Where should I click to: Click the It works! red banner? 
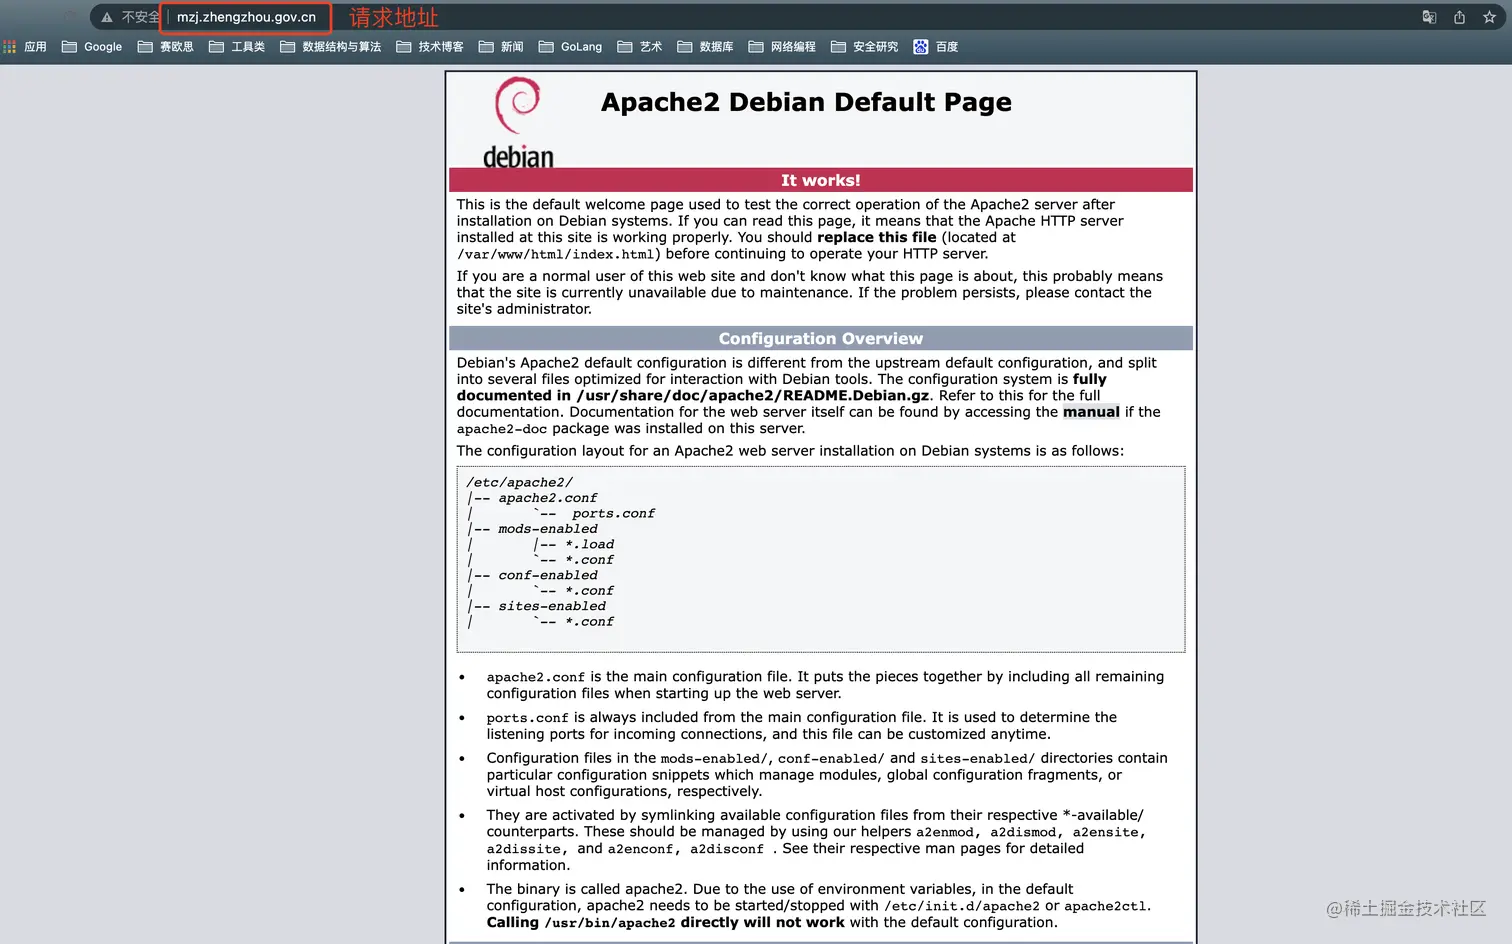tap(821, 180)
